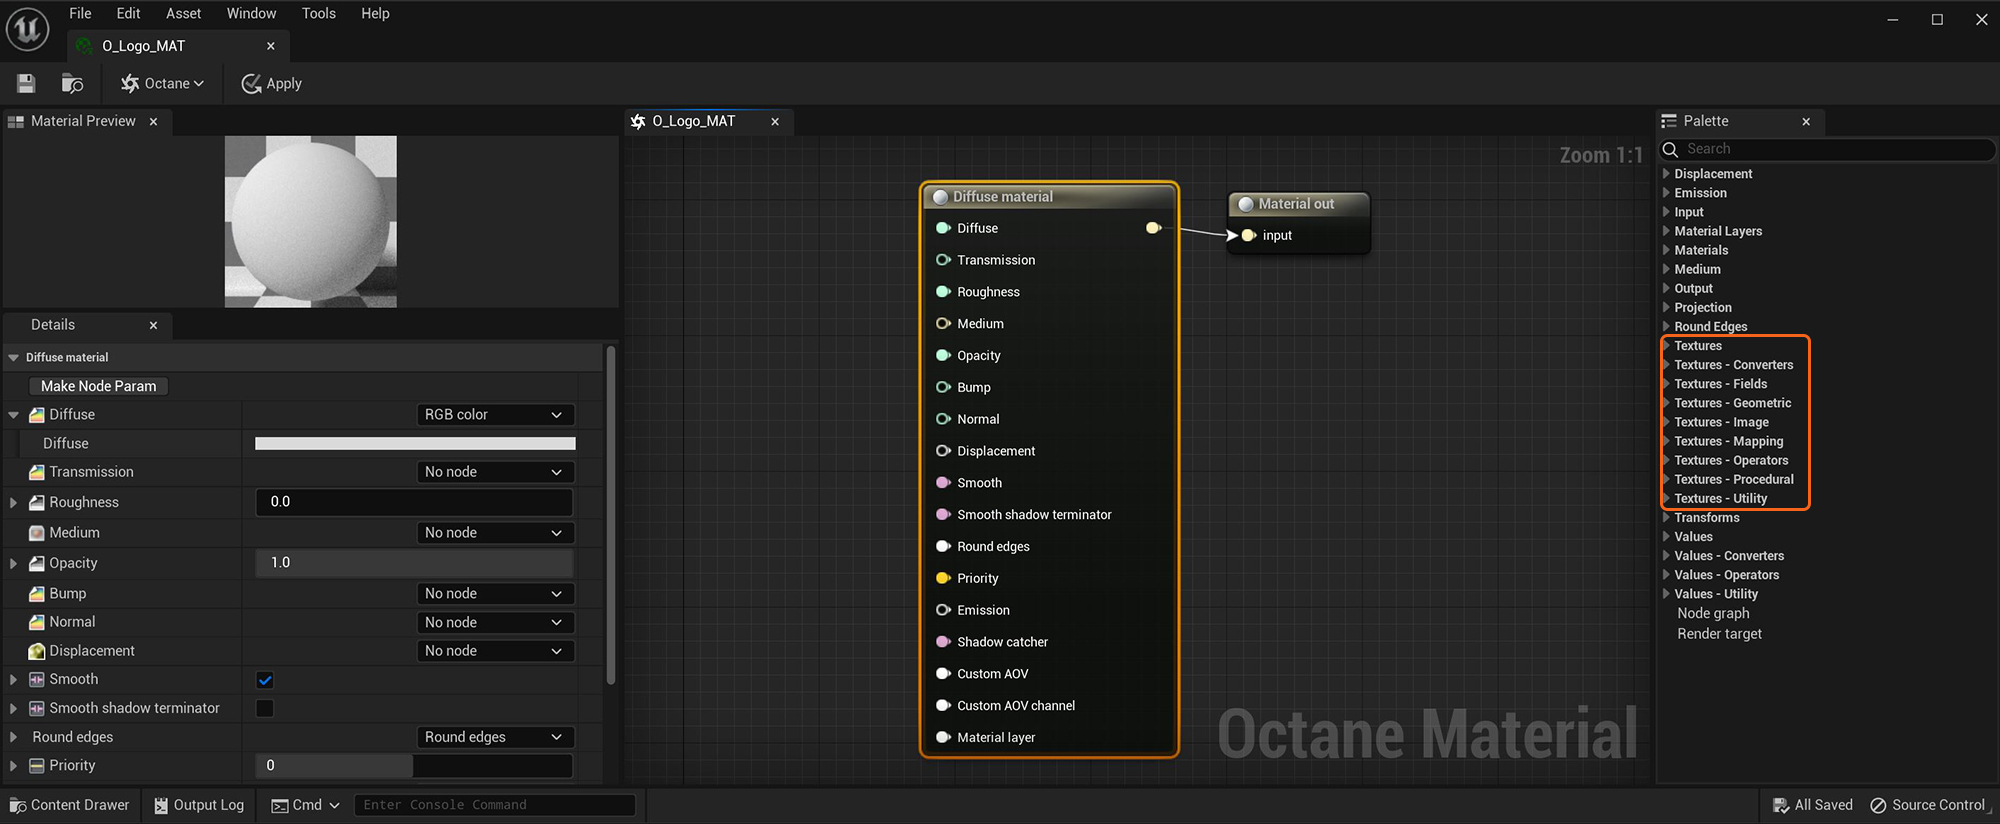
Task: Open the Cmd console type dropdown
Action: point(306,806)
